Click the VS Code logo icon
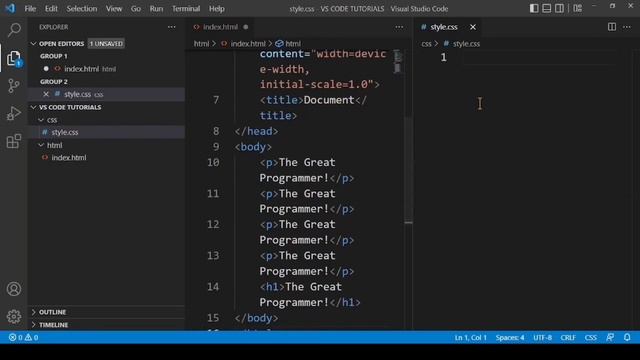The image size is (640, 360). (x=10, y=8)
